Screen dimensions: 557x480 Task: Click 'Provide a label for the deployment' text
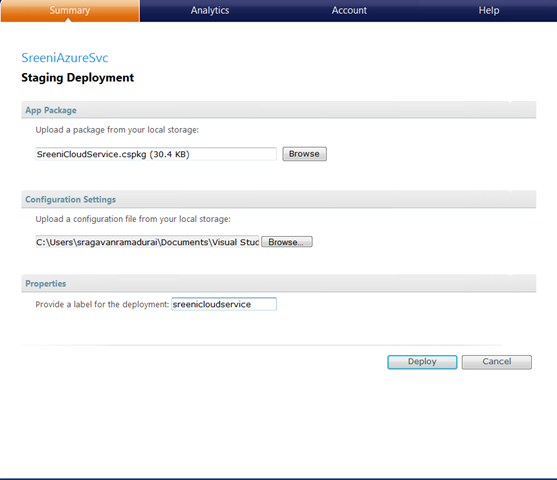[102, 304]
